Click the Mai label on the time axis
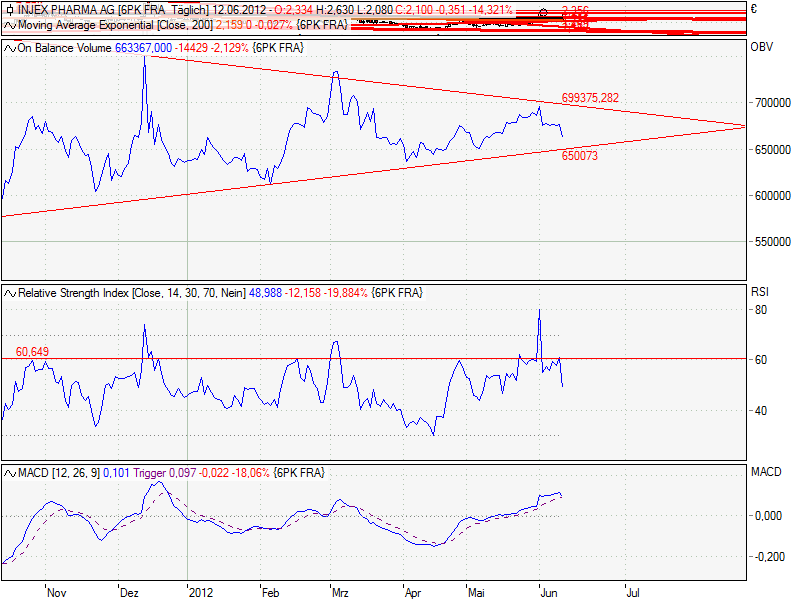The height and width of the screenshot is (600, 800). pos(476,593)
